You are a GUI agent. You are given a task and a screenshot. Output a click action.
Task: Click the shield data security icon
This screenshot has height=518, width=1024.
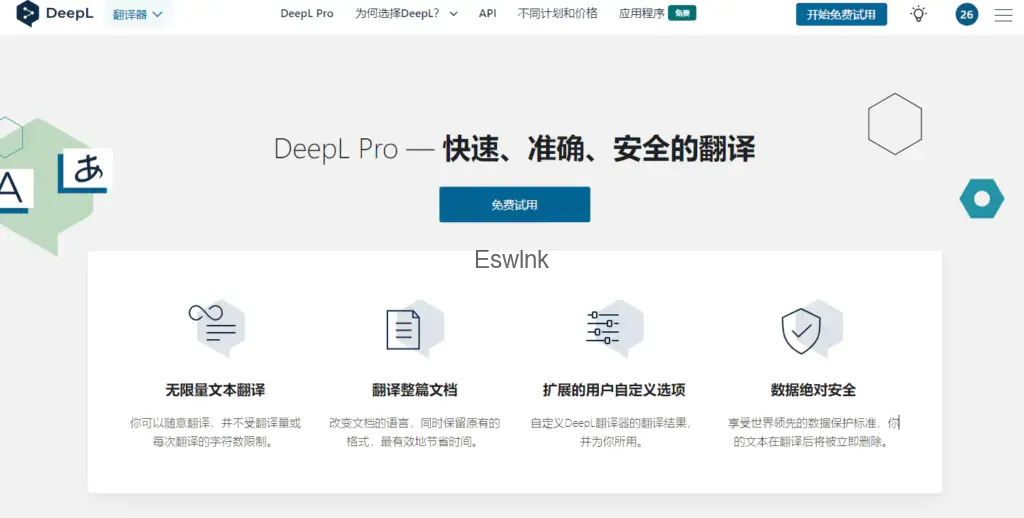801,329
